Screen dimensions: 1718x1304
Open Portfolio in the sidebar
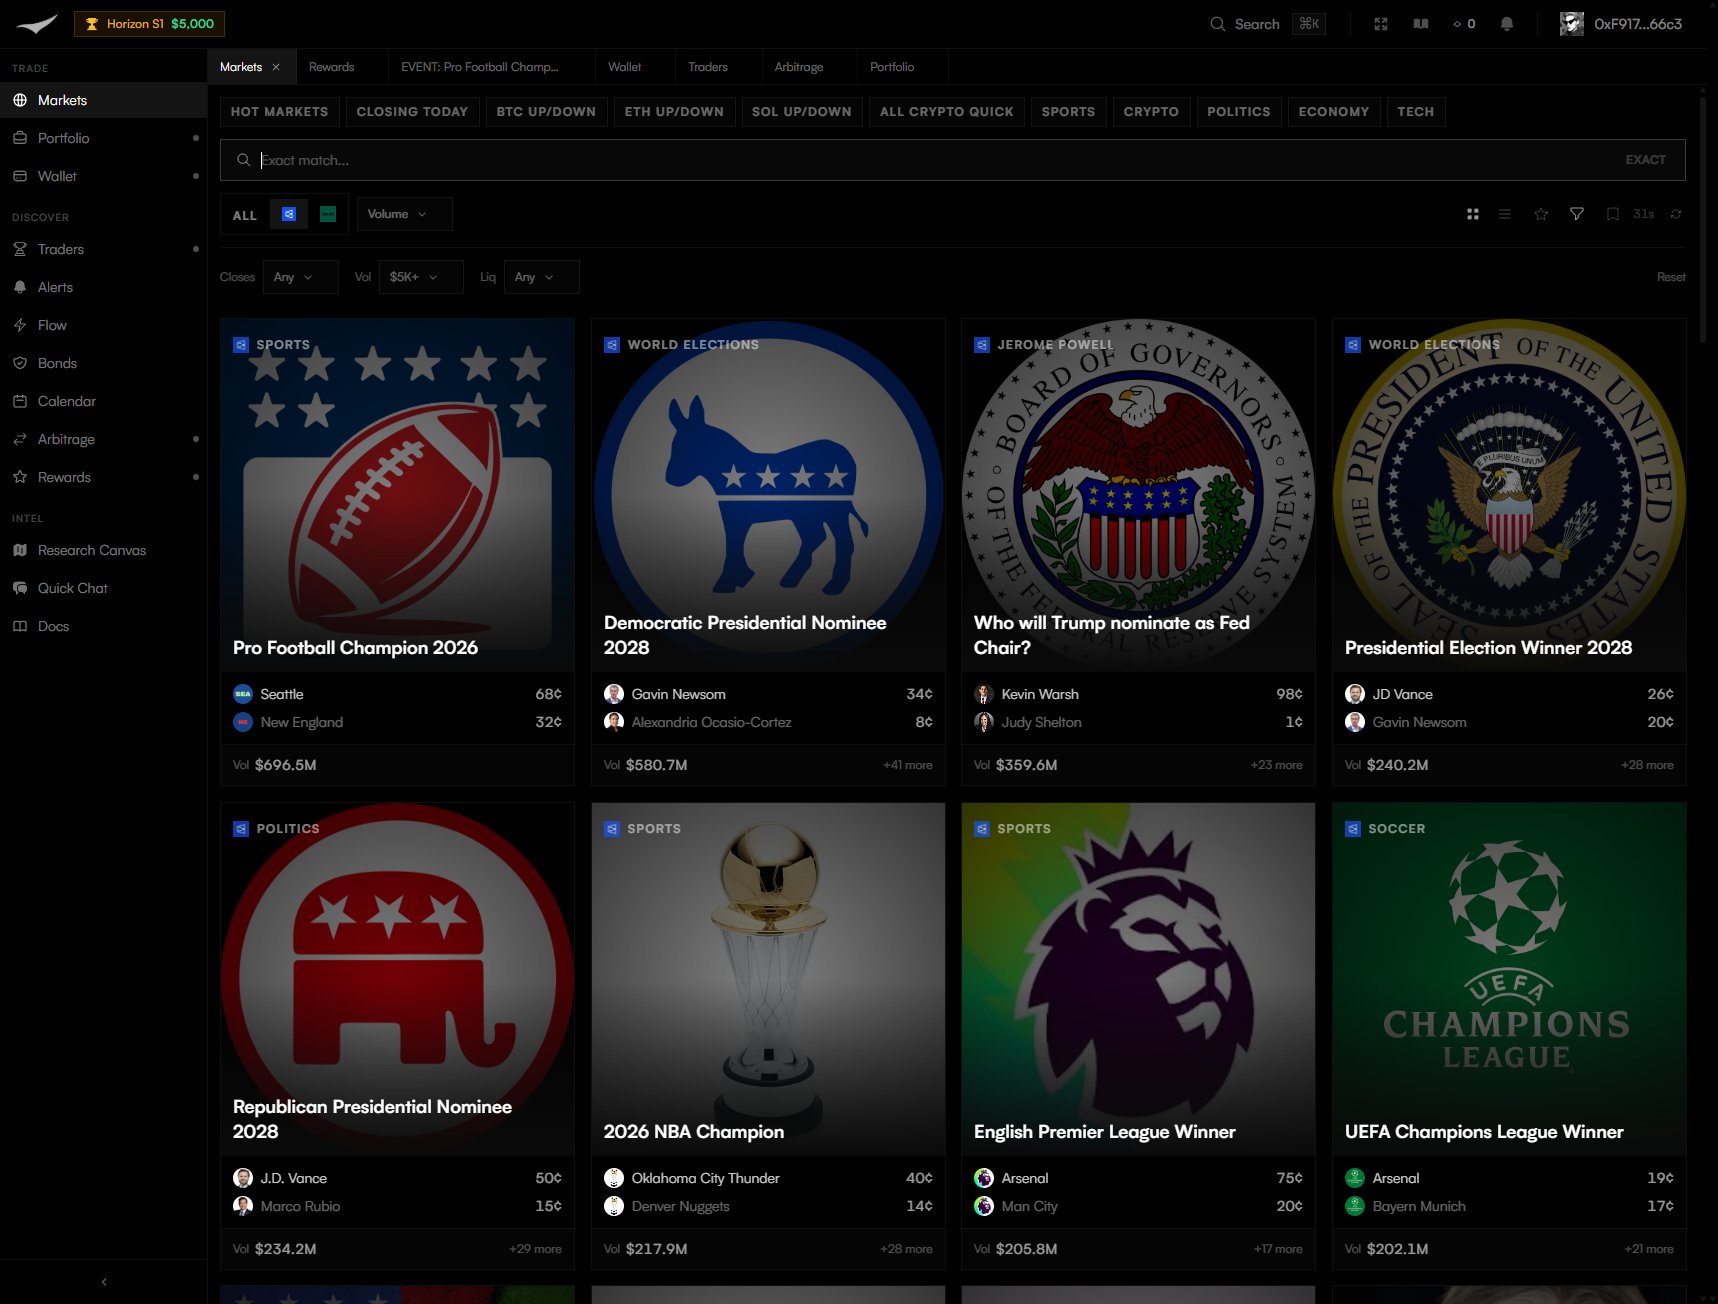coord(104,138)
